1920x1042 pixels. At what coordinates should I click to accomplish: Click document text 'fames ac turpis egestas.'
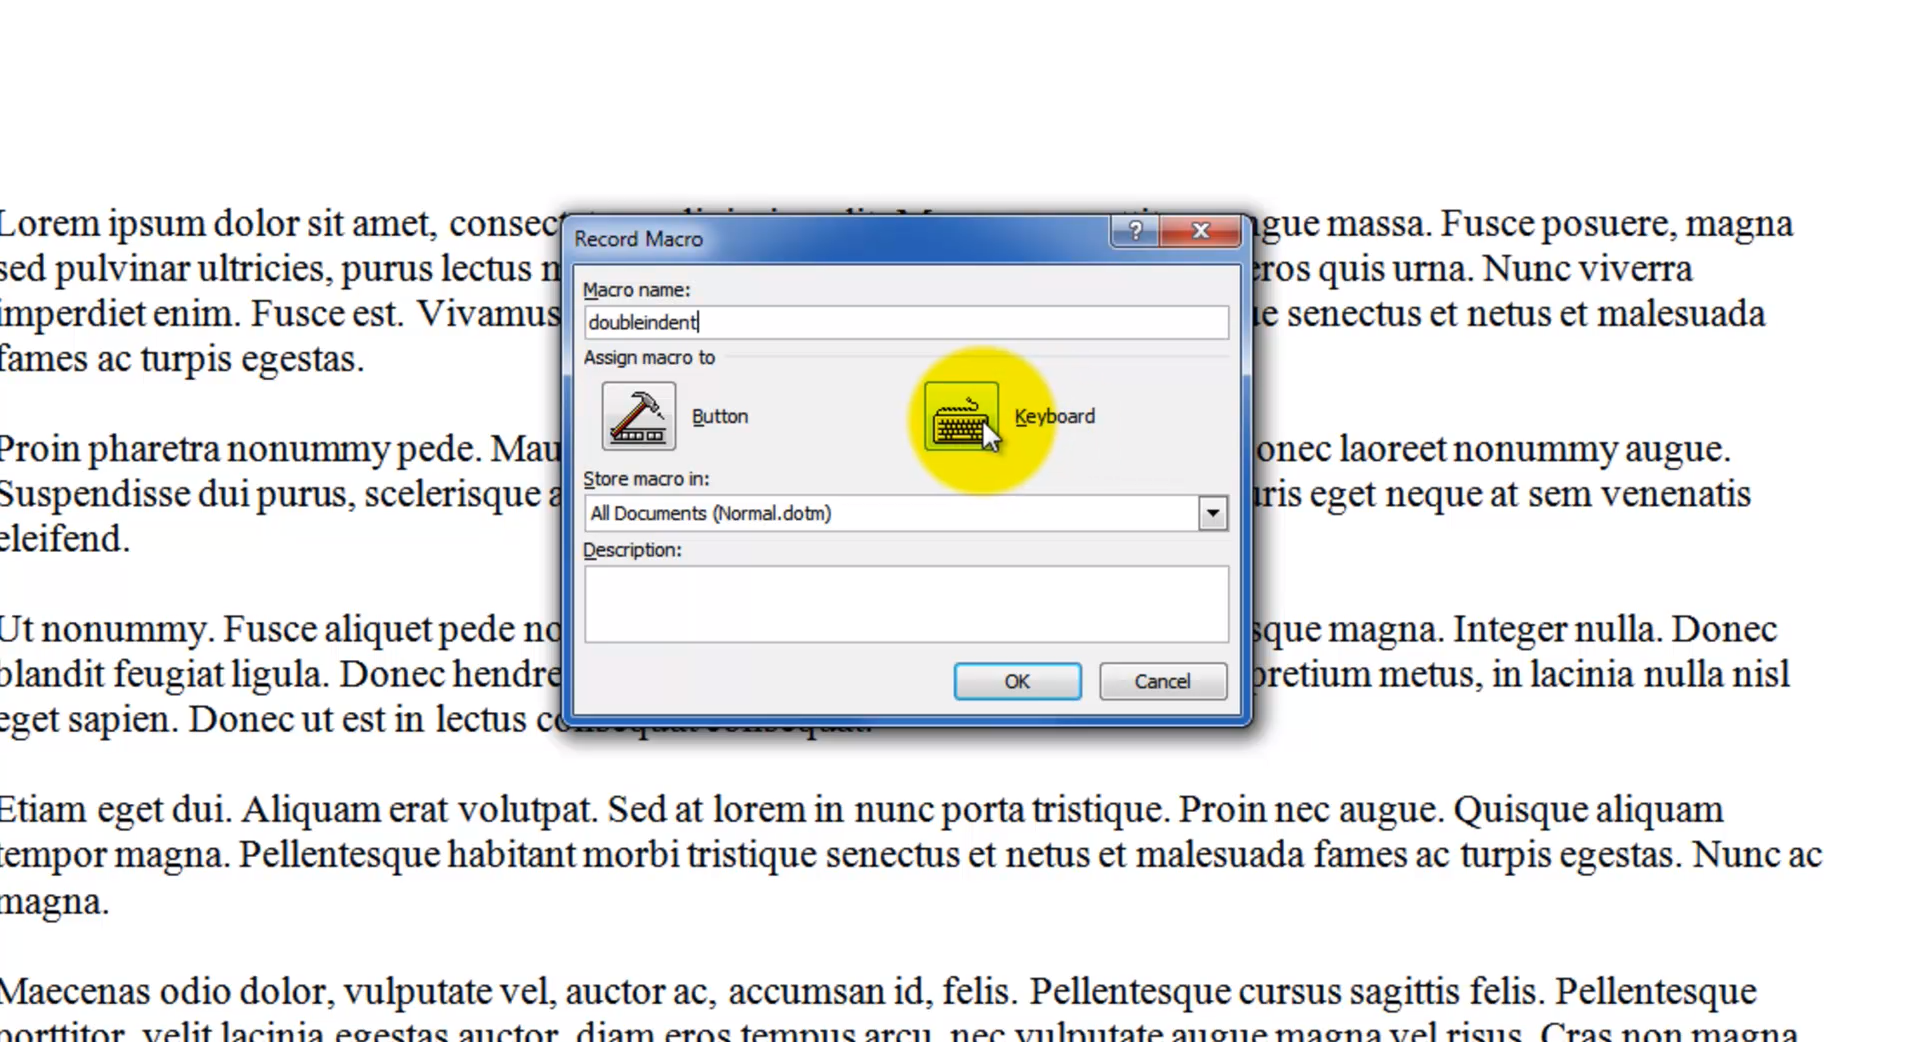182,359
